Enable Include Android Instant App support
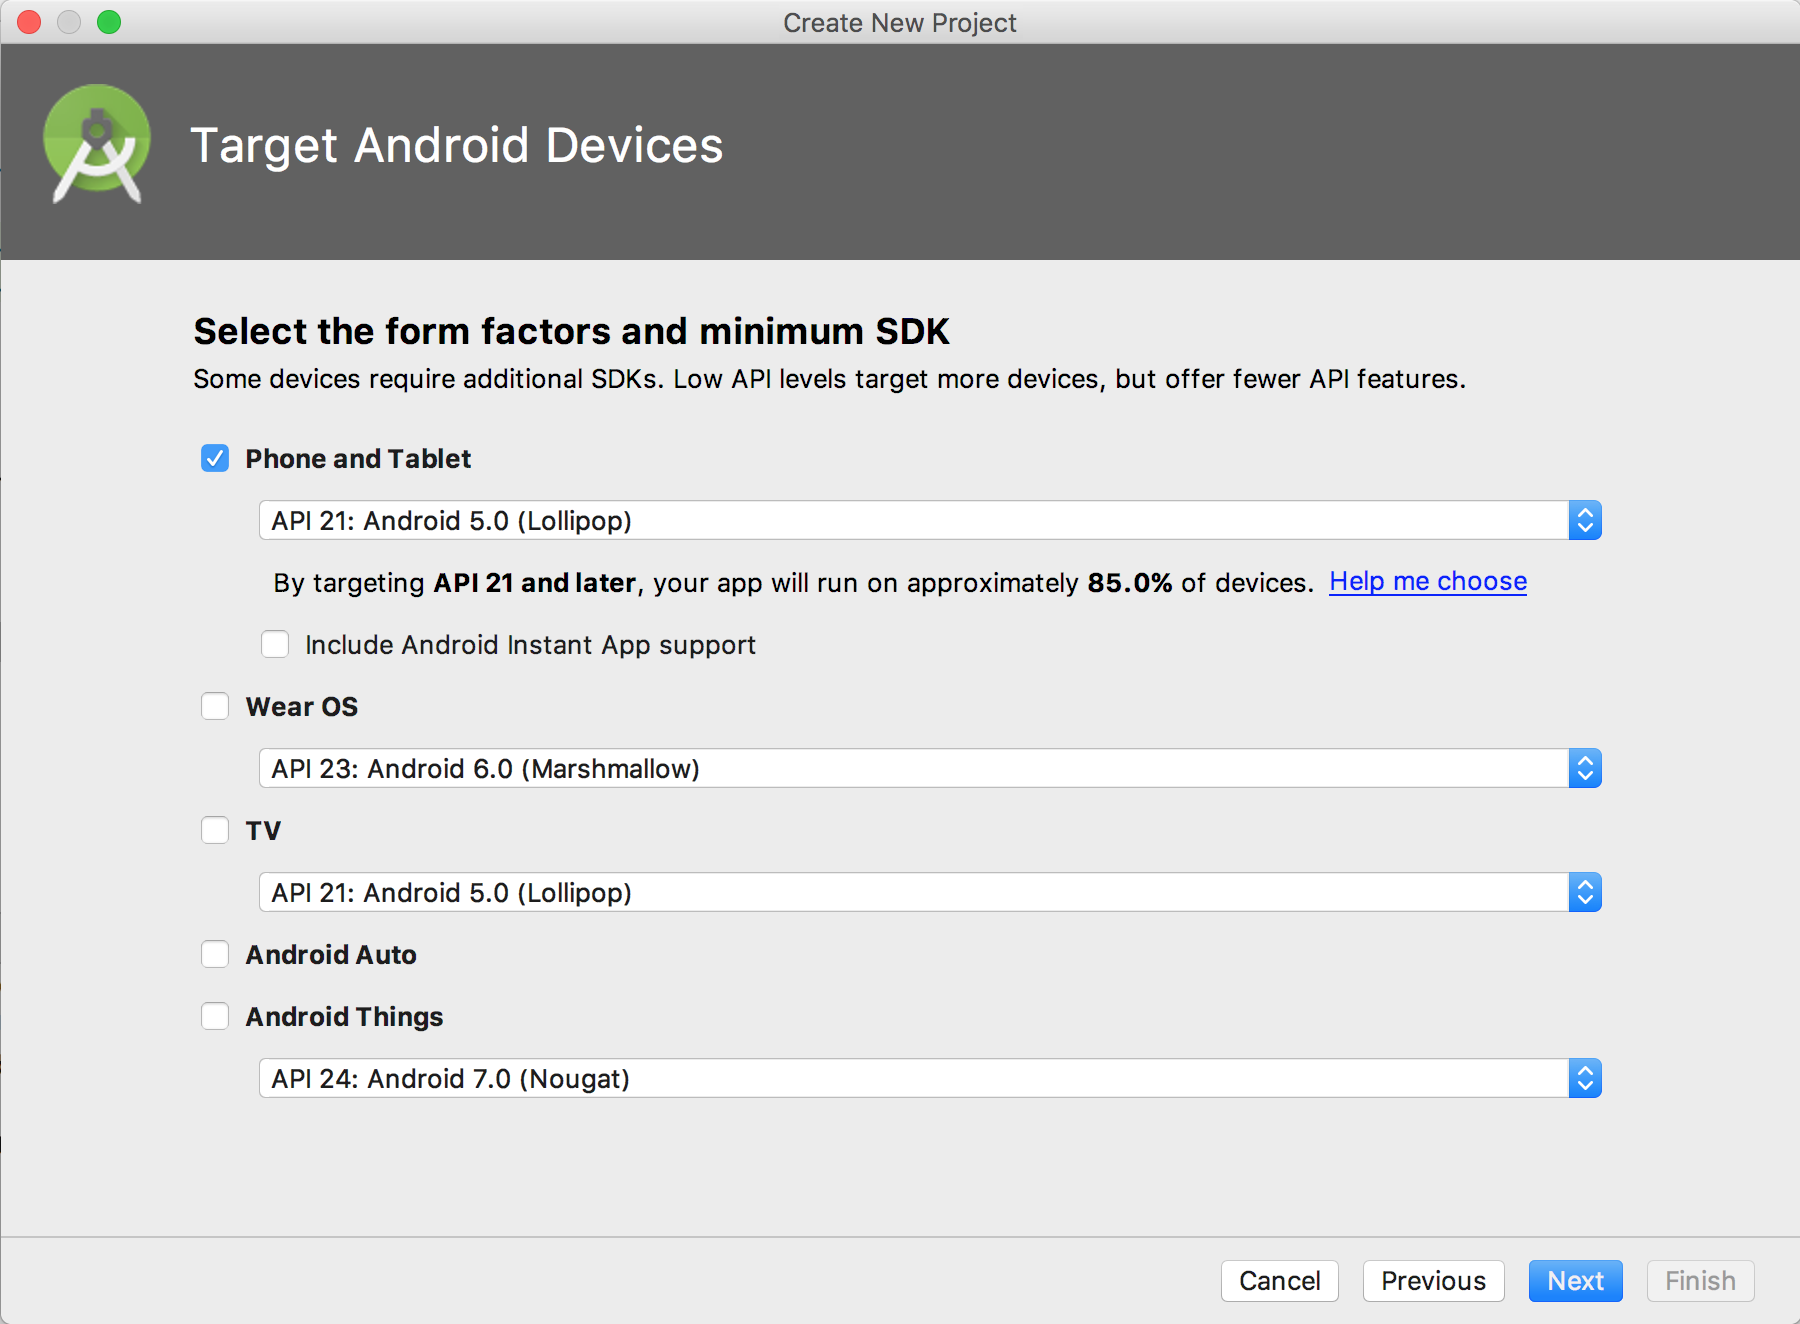The height and width of the screenshot is (1324, 1800). coord(275,644)
